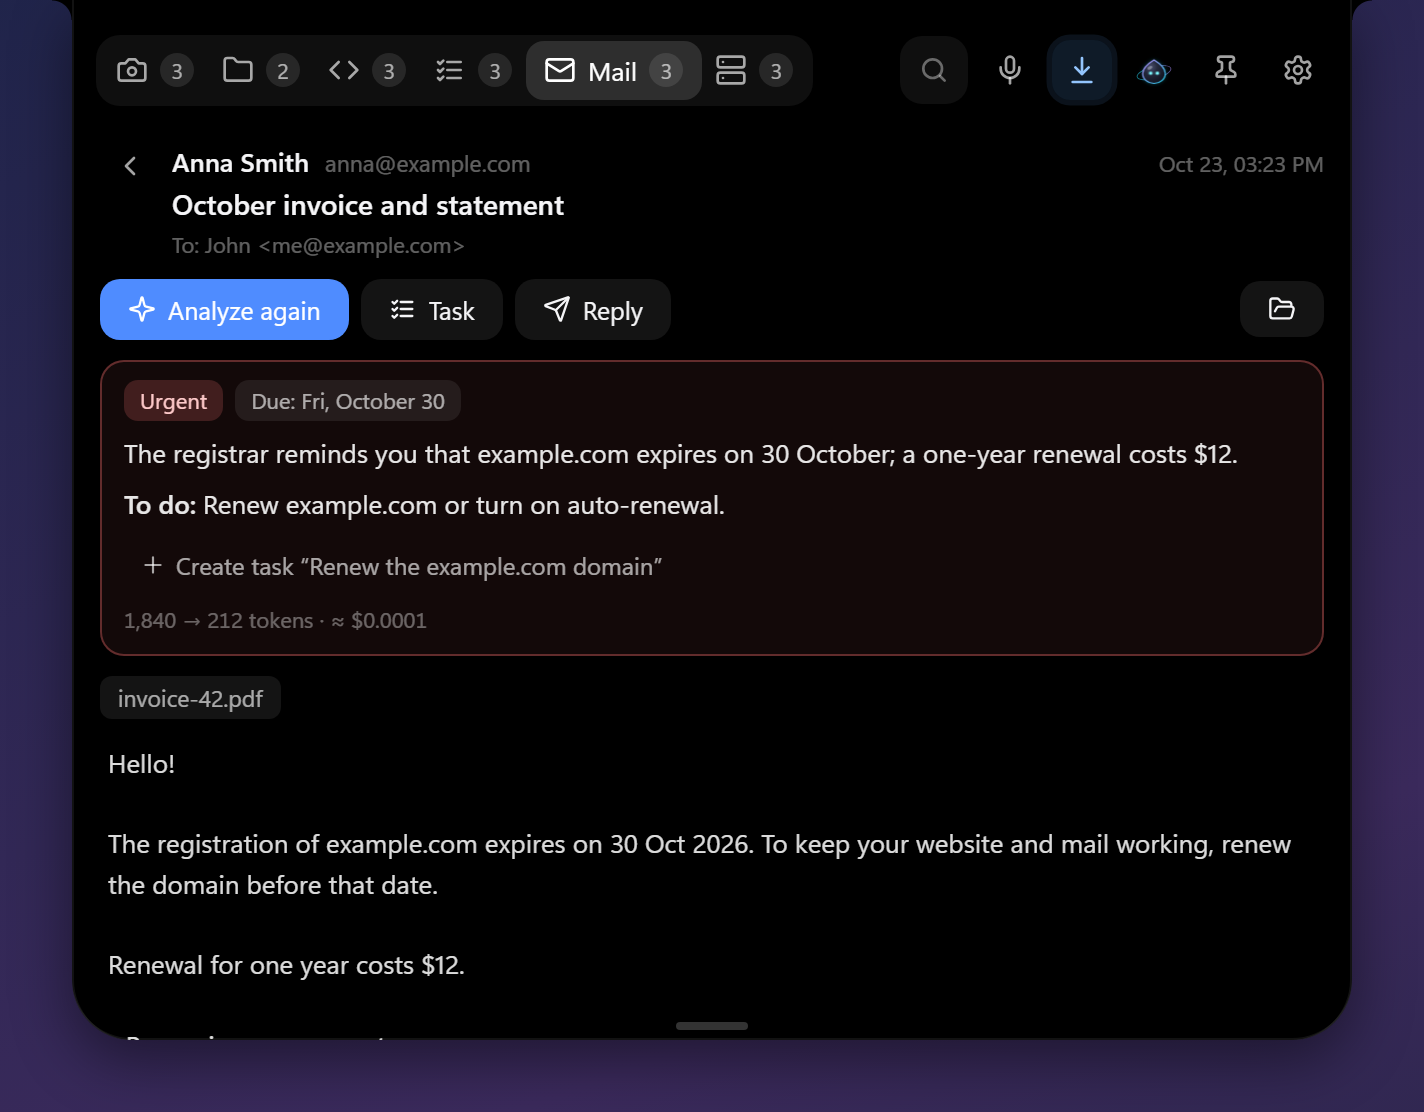Create task "Renew the example.com domain"
This screenshot has width=1424, height=1112.
click(x=403, y=567)
